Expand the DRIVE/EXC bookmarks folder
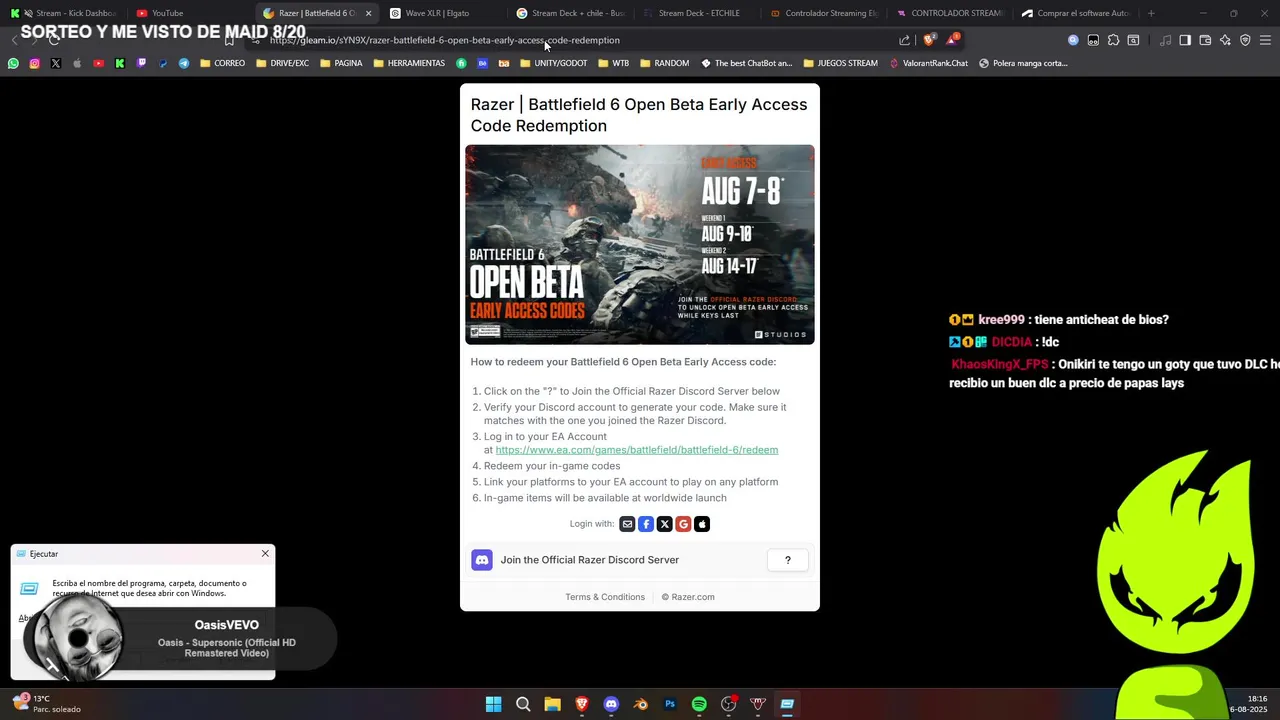1280x720 pixels. pos(282,63)
